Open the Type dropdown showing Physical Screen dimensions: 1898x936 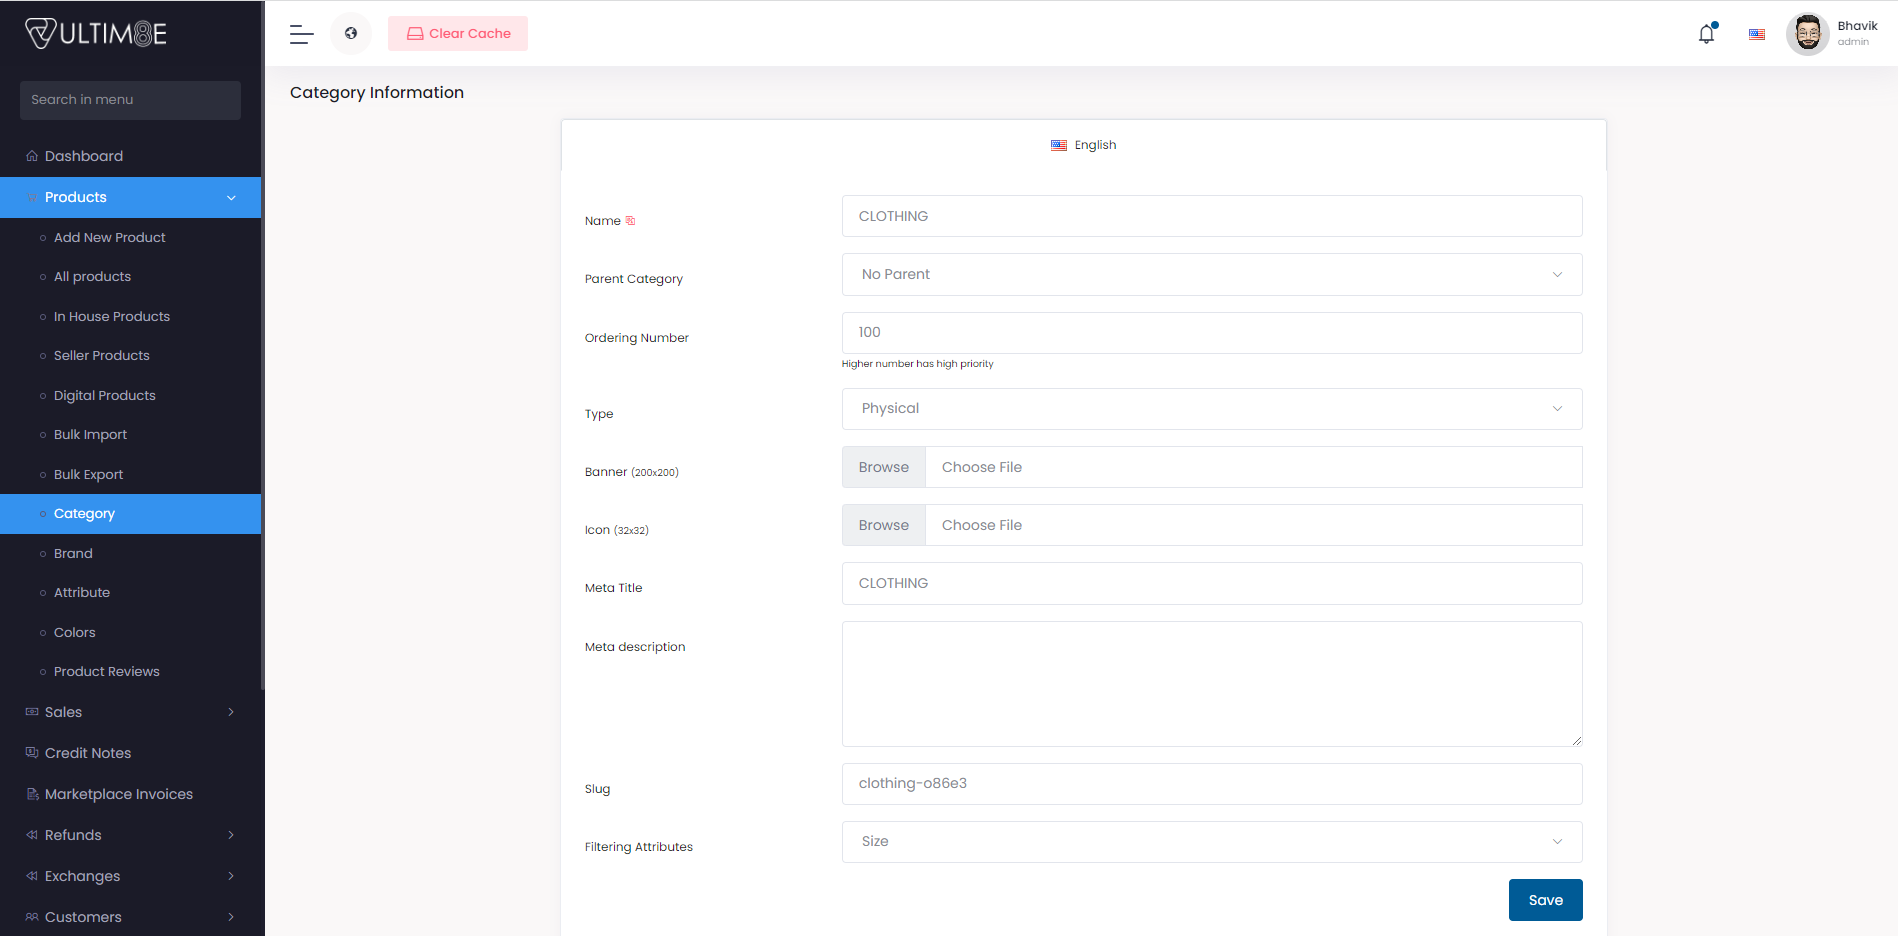[x=1211, y=409]
